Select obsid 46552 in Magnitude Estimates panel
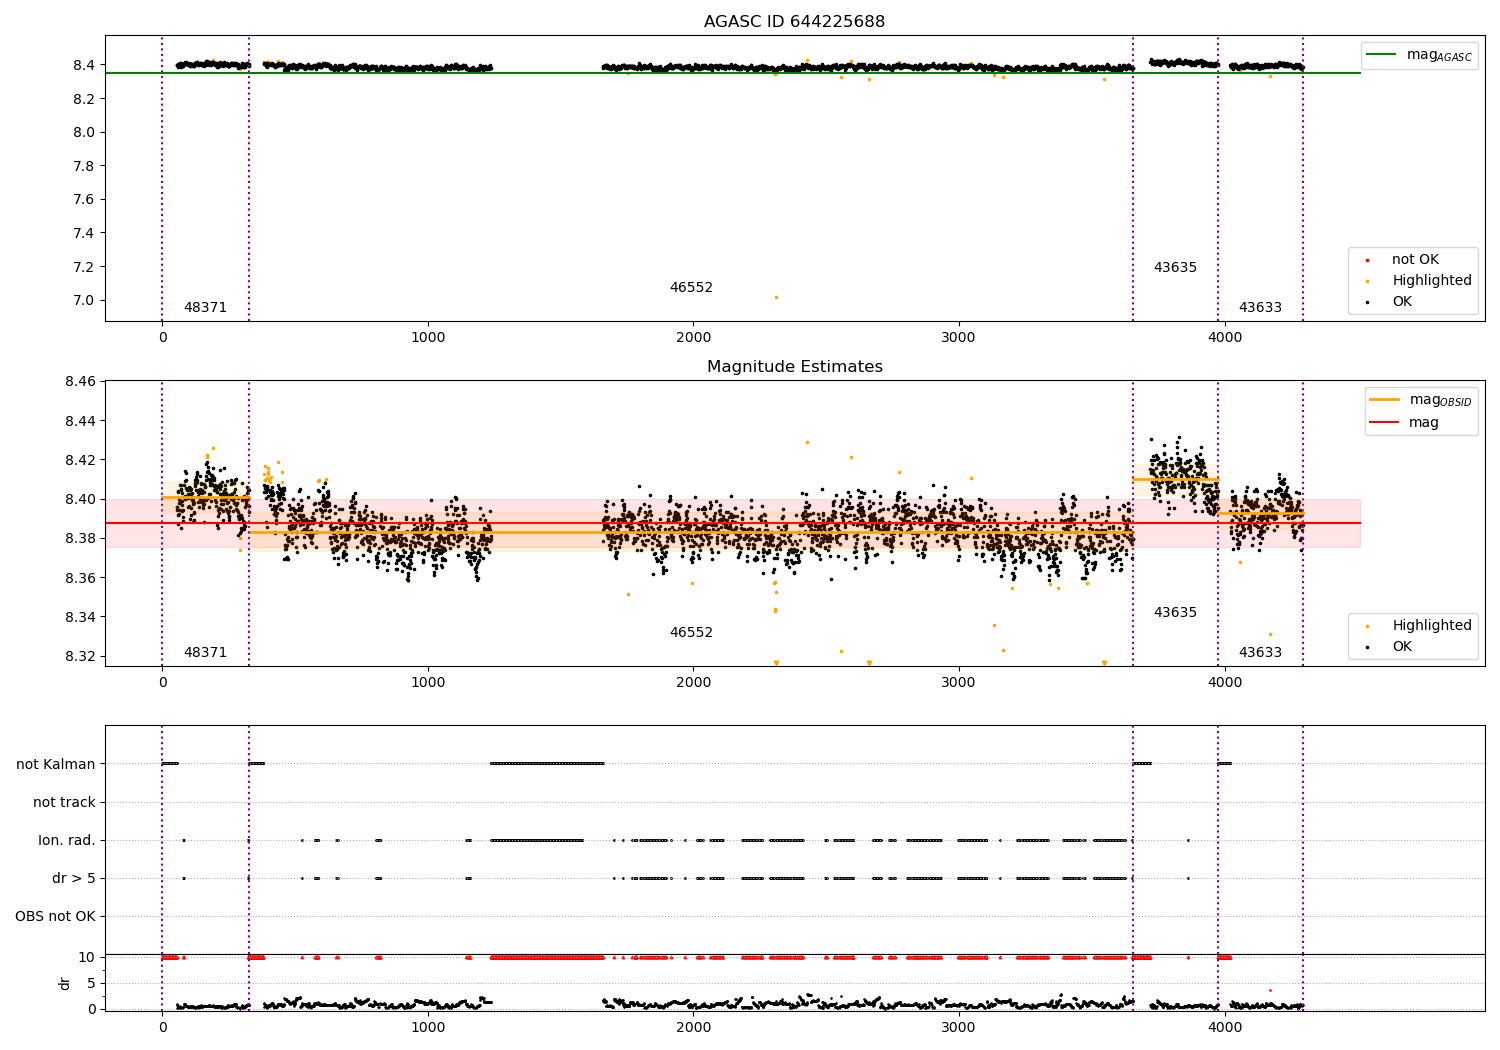Image resolution: width=1500 pixels, height=1050 pixels. point(691,633)
